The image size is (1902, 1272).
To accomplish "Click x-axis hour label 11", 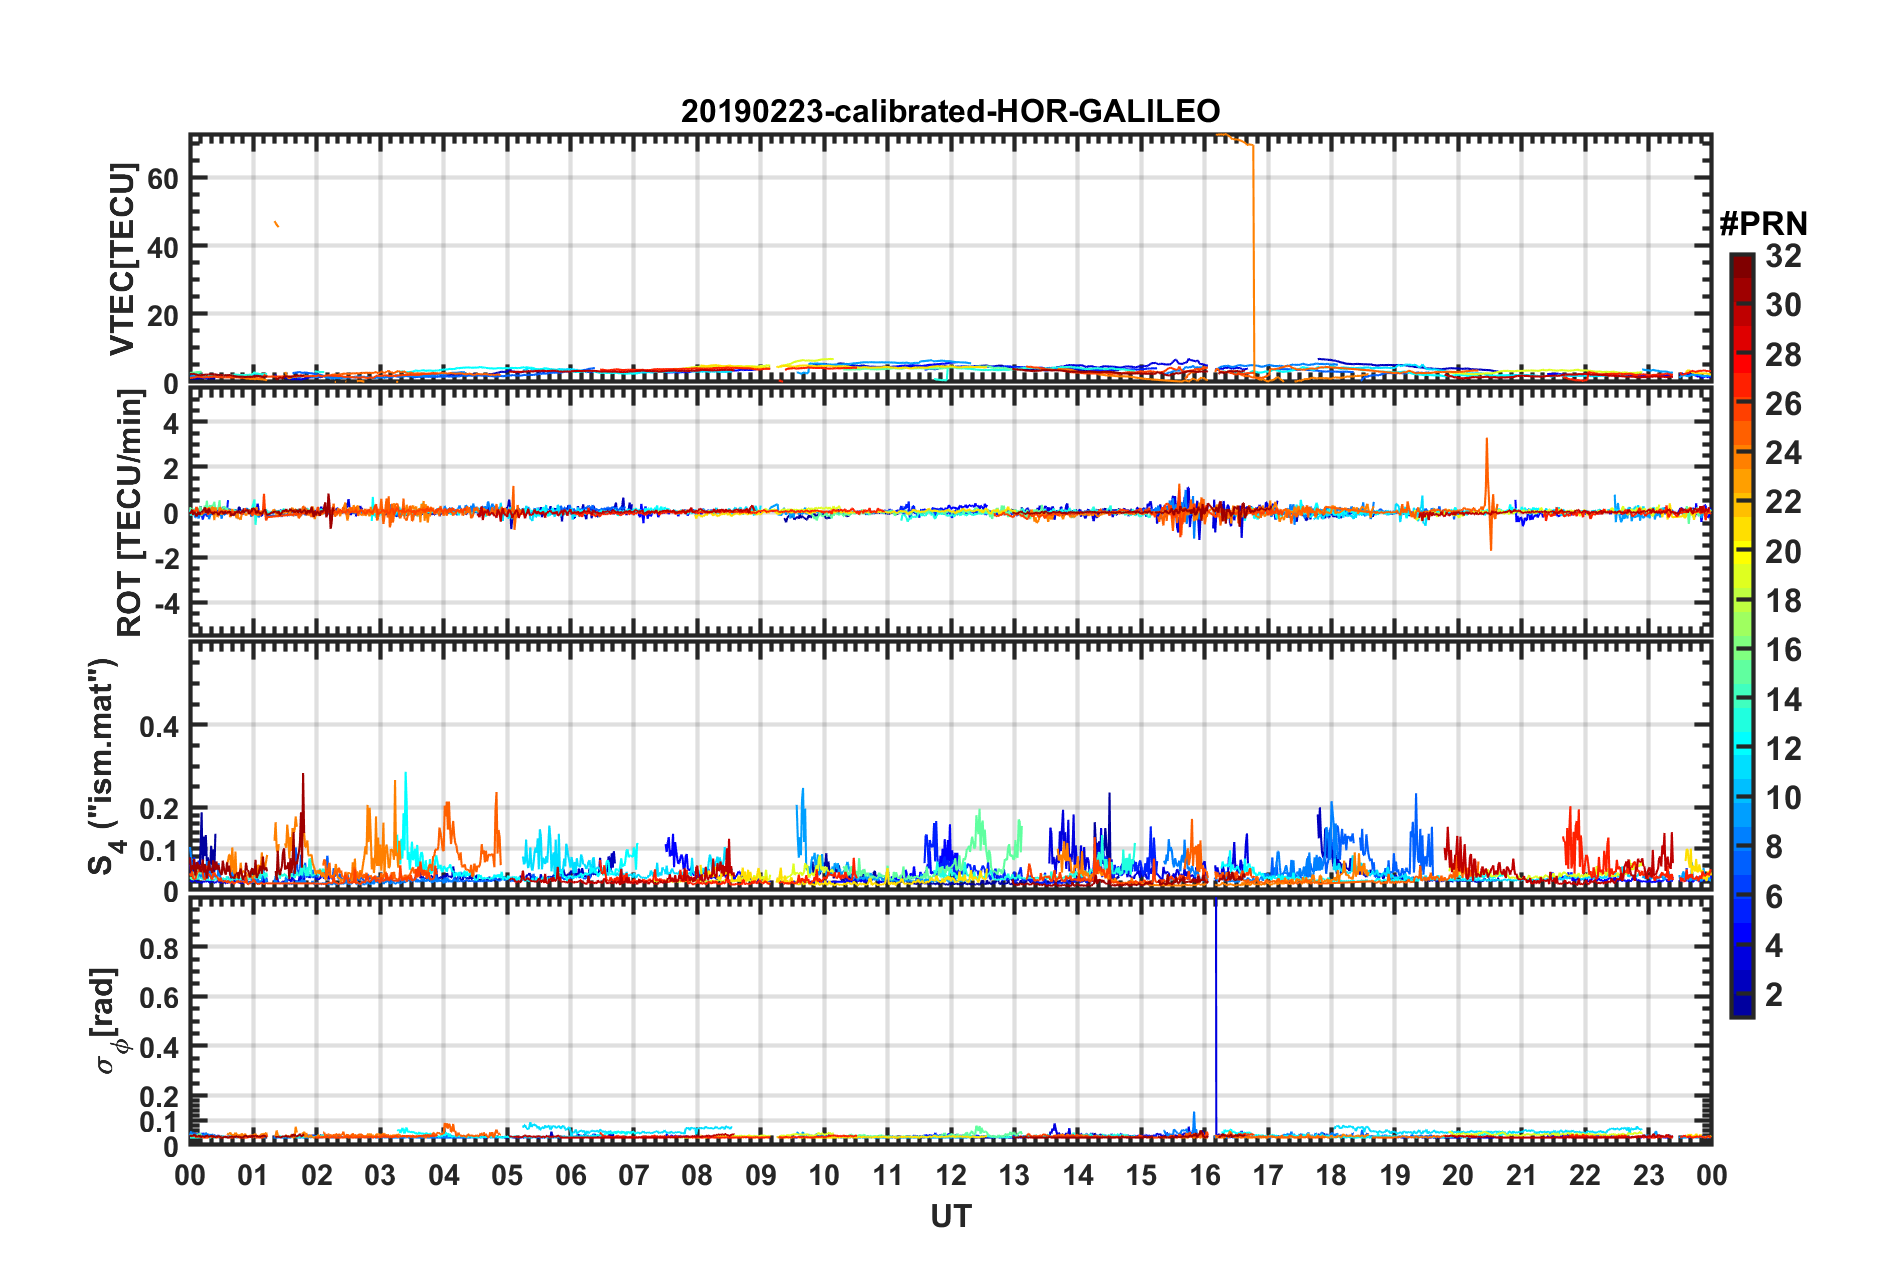I will pyautogui.click(x=888, y=1176).
